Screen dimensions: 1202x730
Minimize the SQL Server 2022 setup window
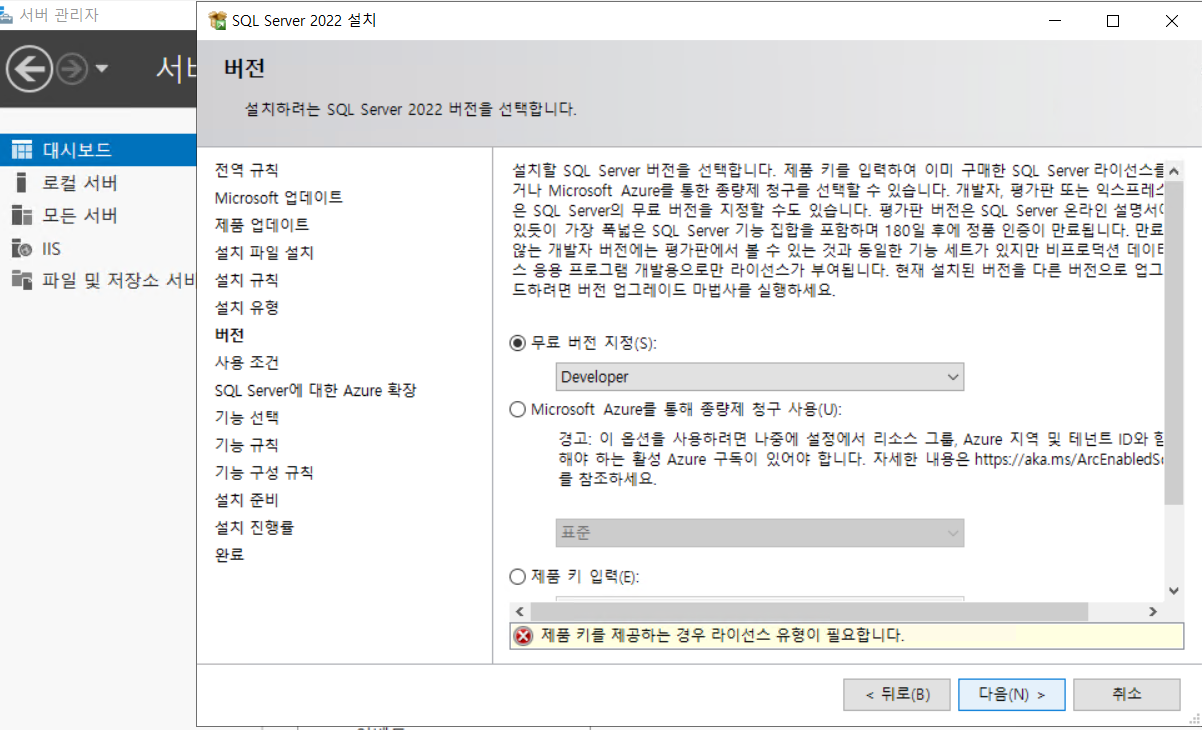[1053, 21]
